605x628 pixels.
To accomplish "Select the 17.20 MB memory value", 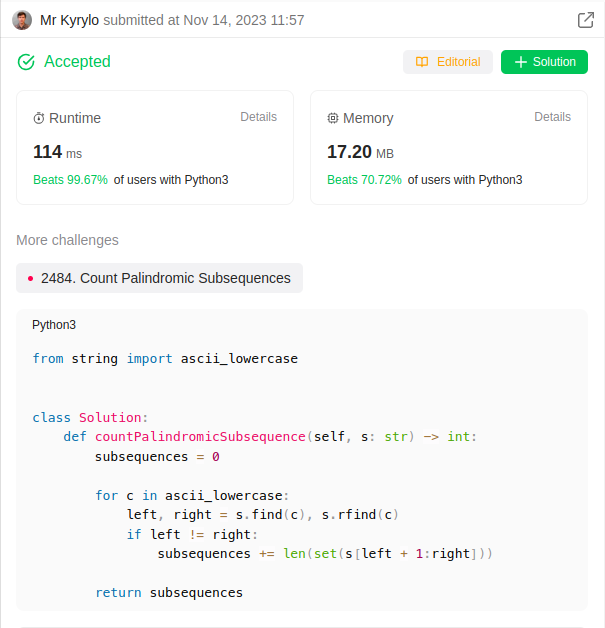I will pos(360,152).
